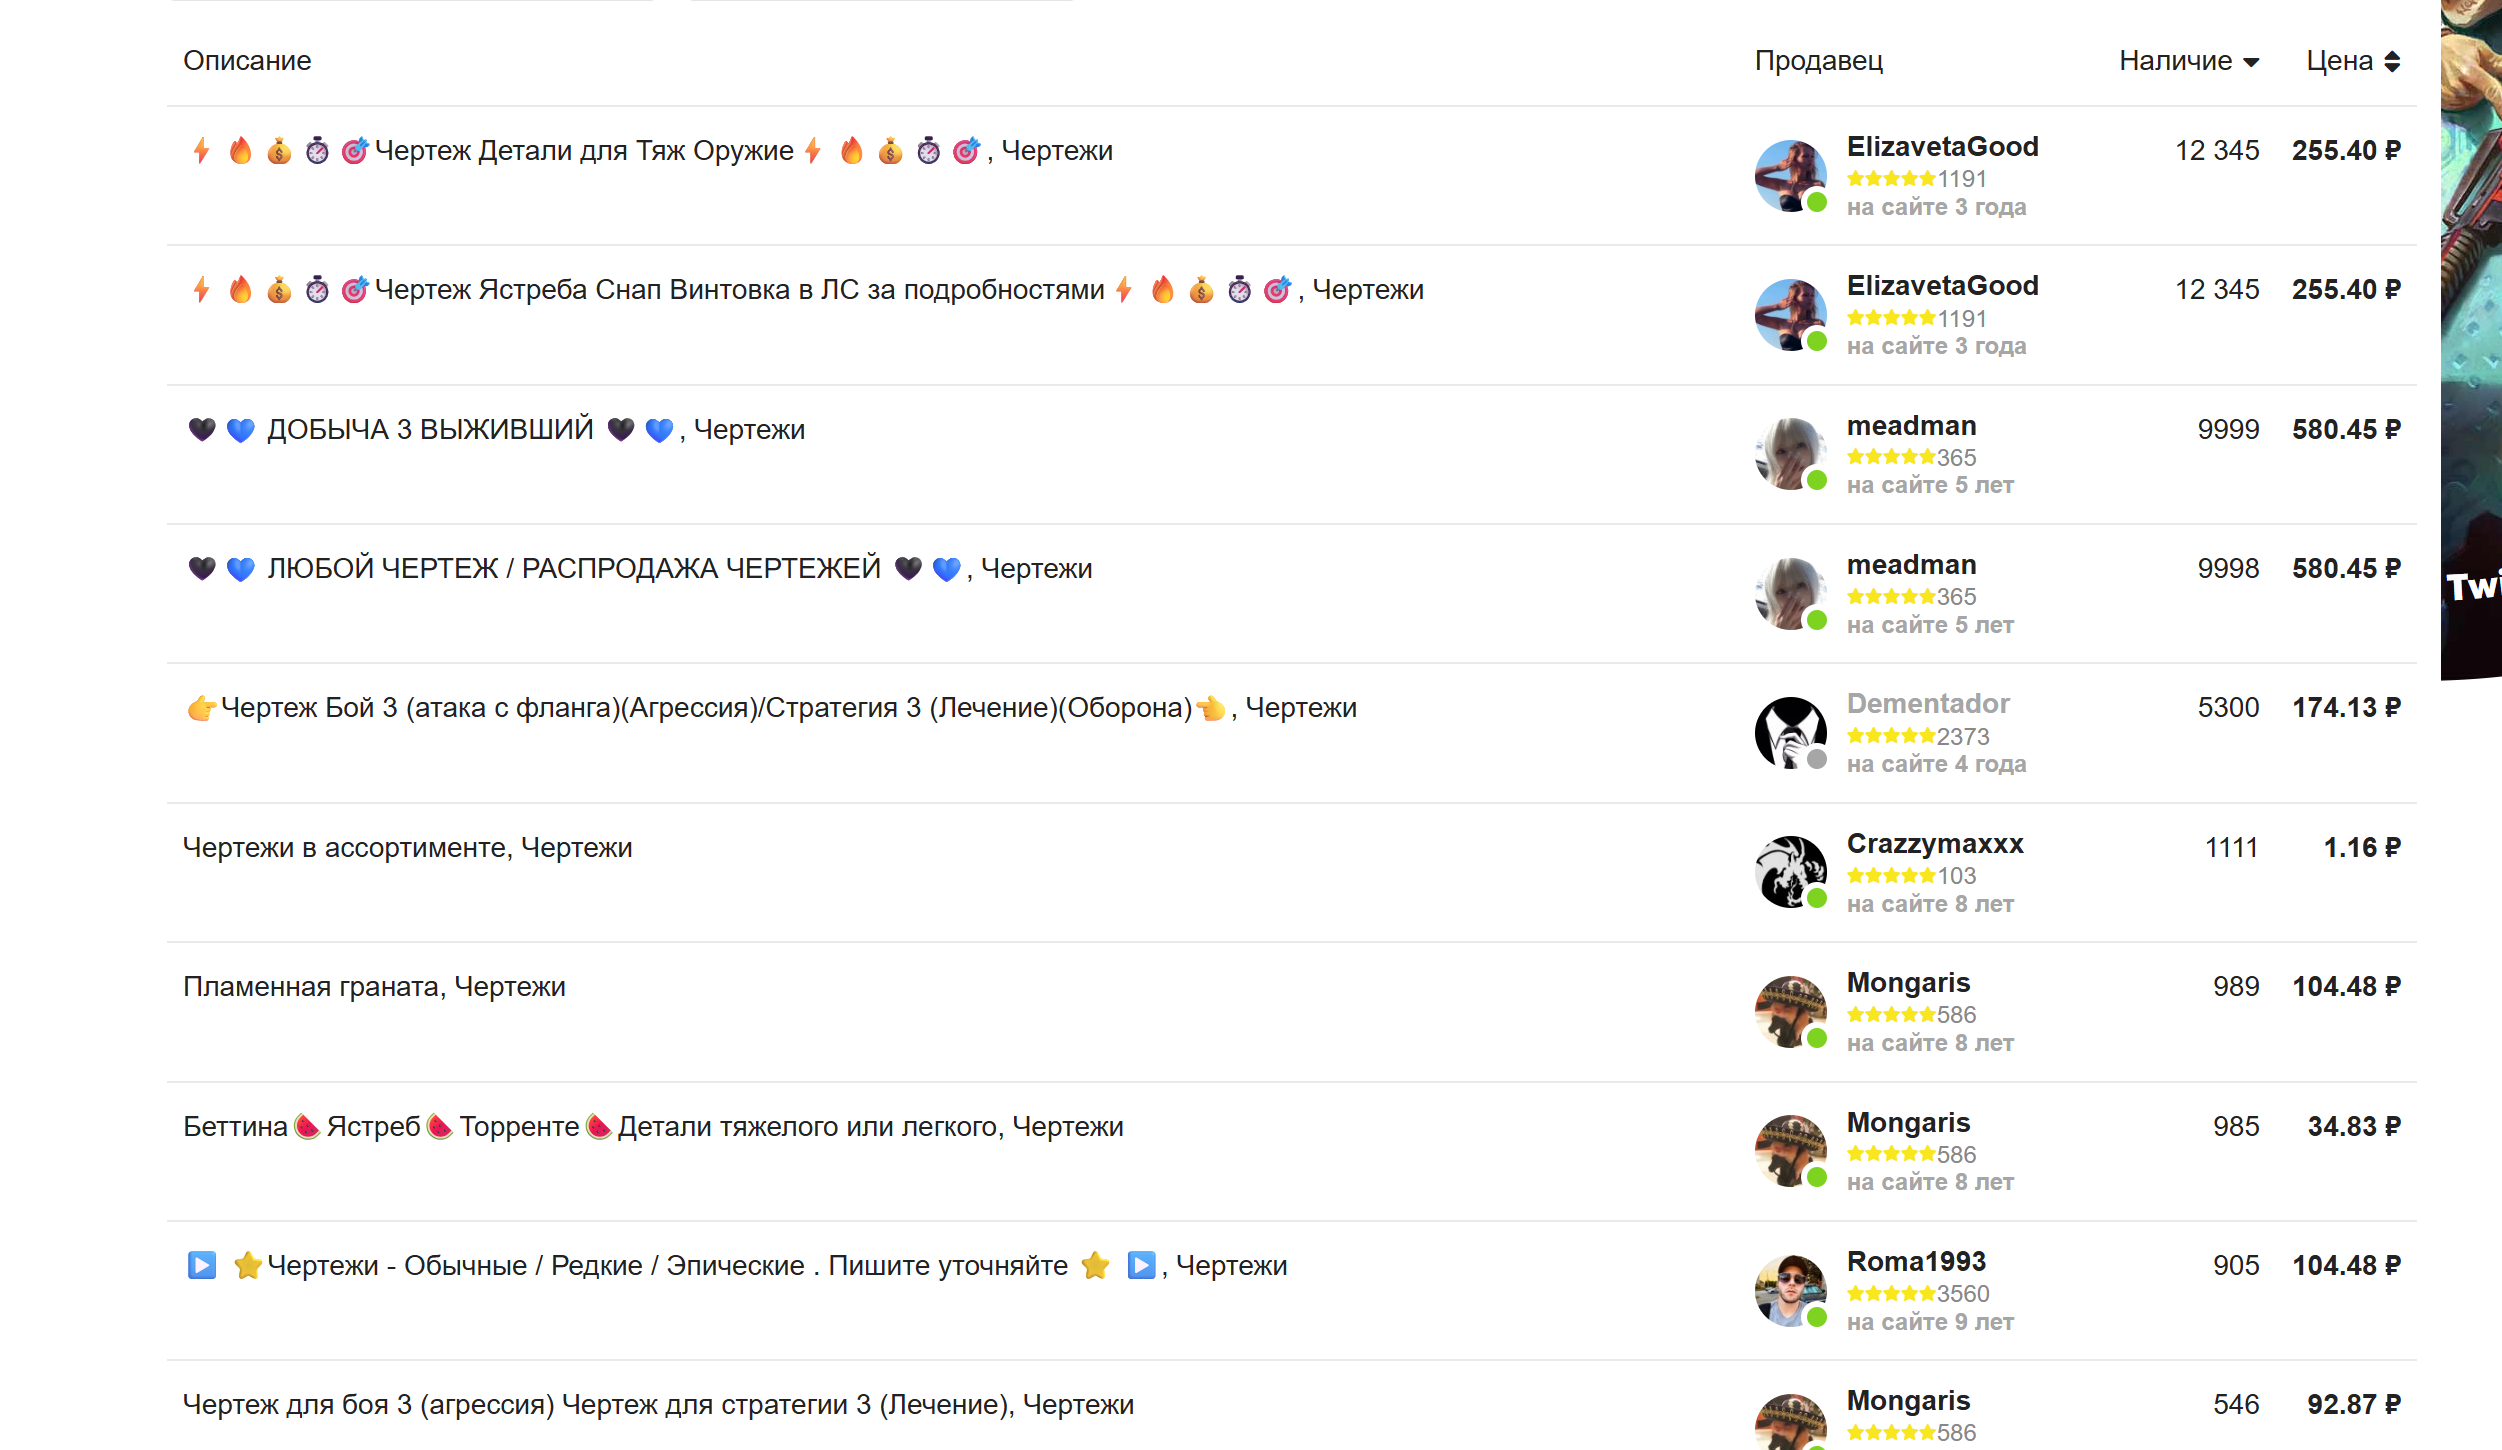Screen dimensions: 2502x1450
Task: Open meadman's avatar in ДОБЫЧА 3 ВЫЖИВШИЙ row
Action: [x=1790, y=455]
